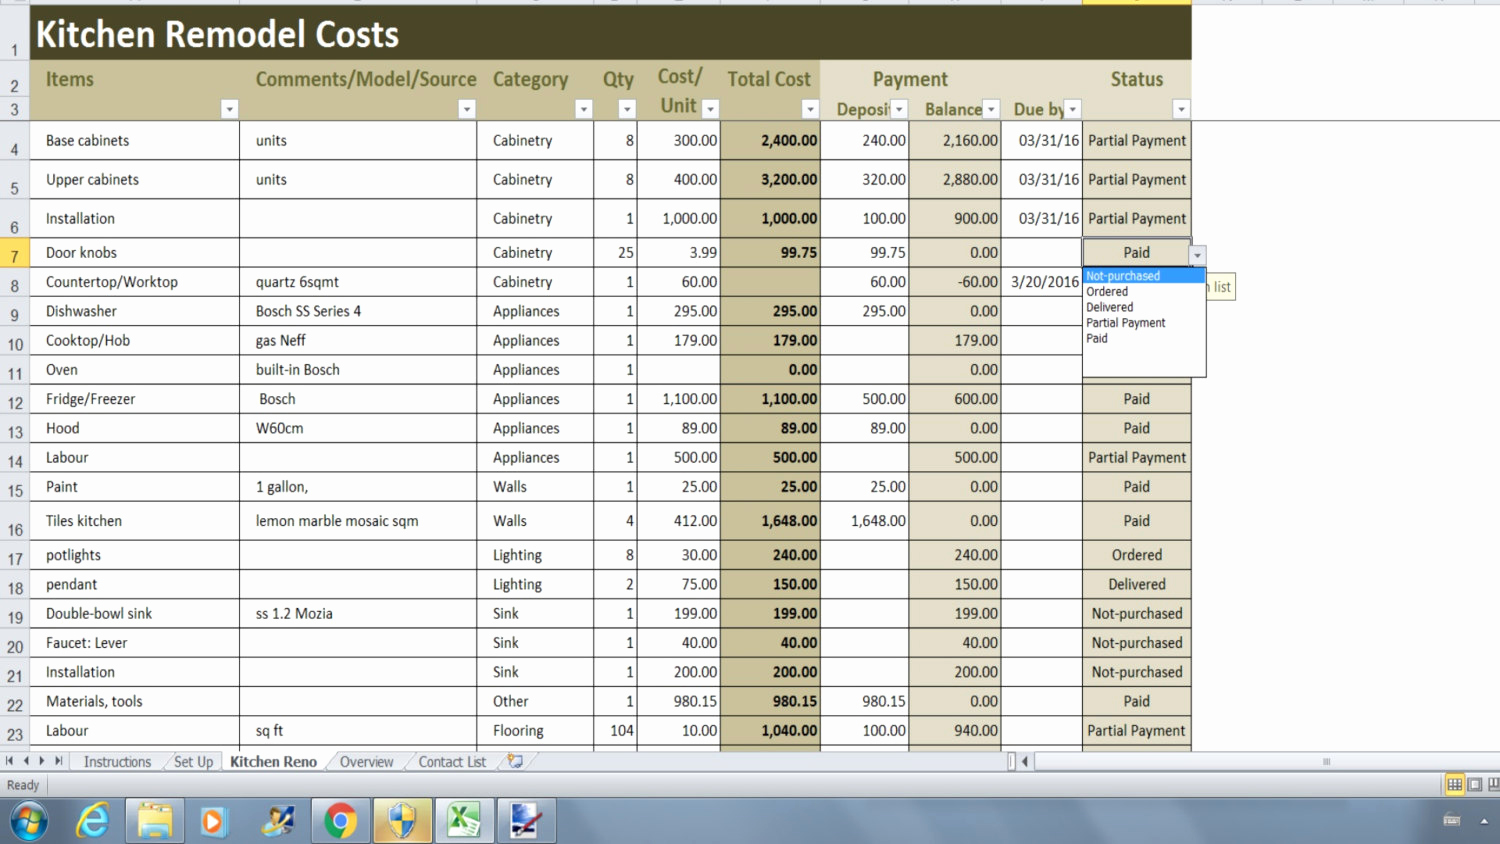Switch to the Set Up sheet tab
Screen dimensions: 1500x844
tap(193, 762)
